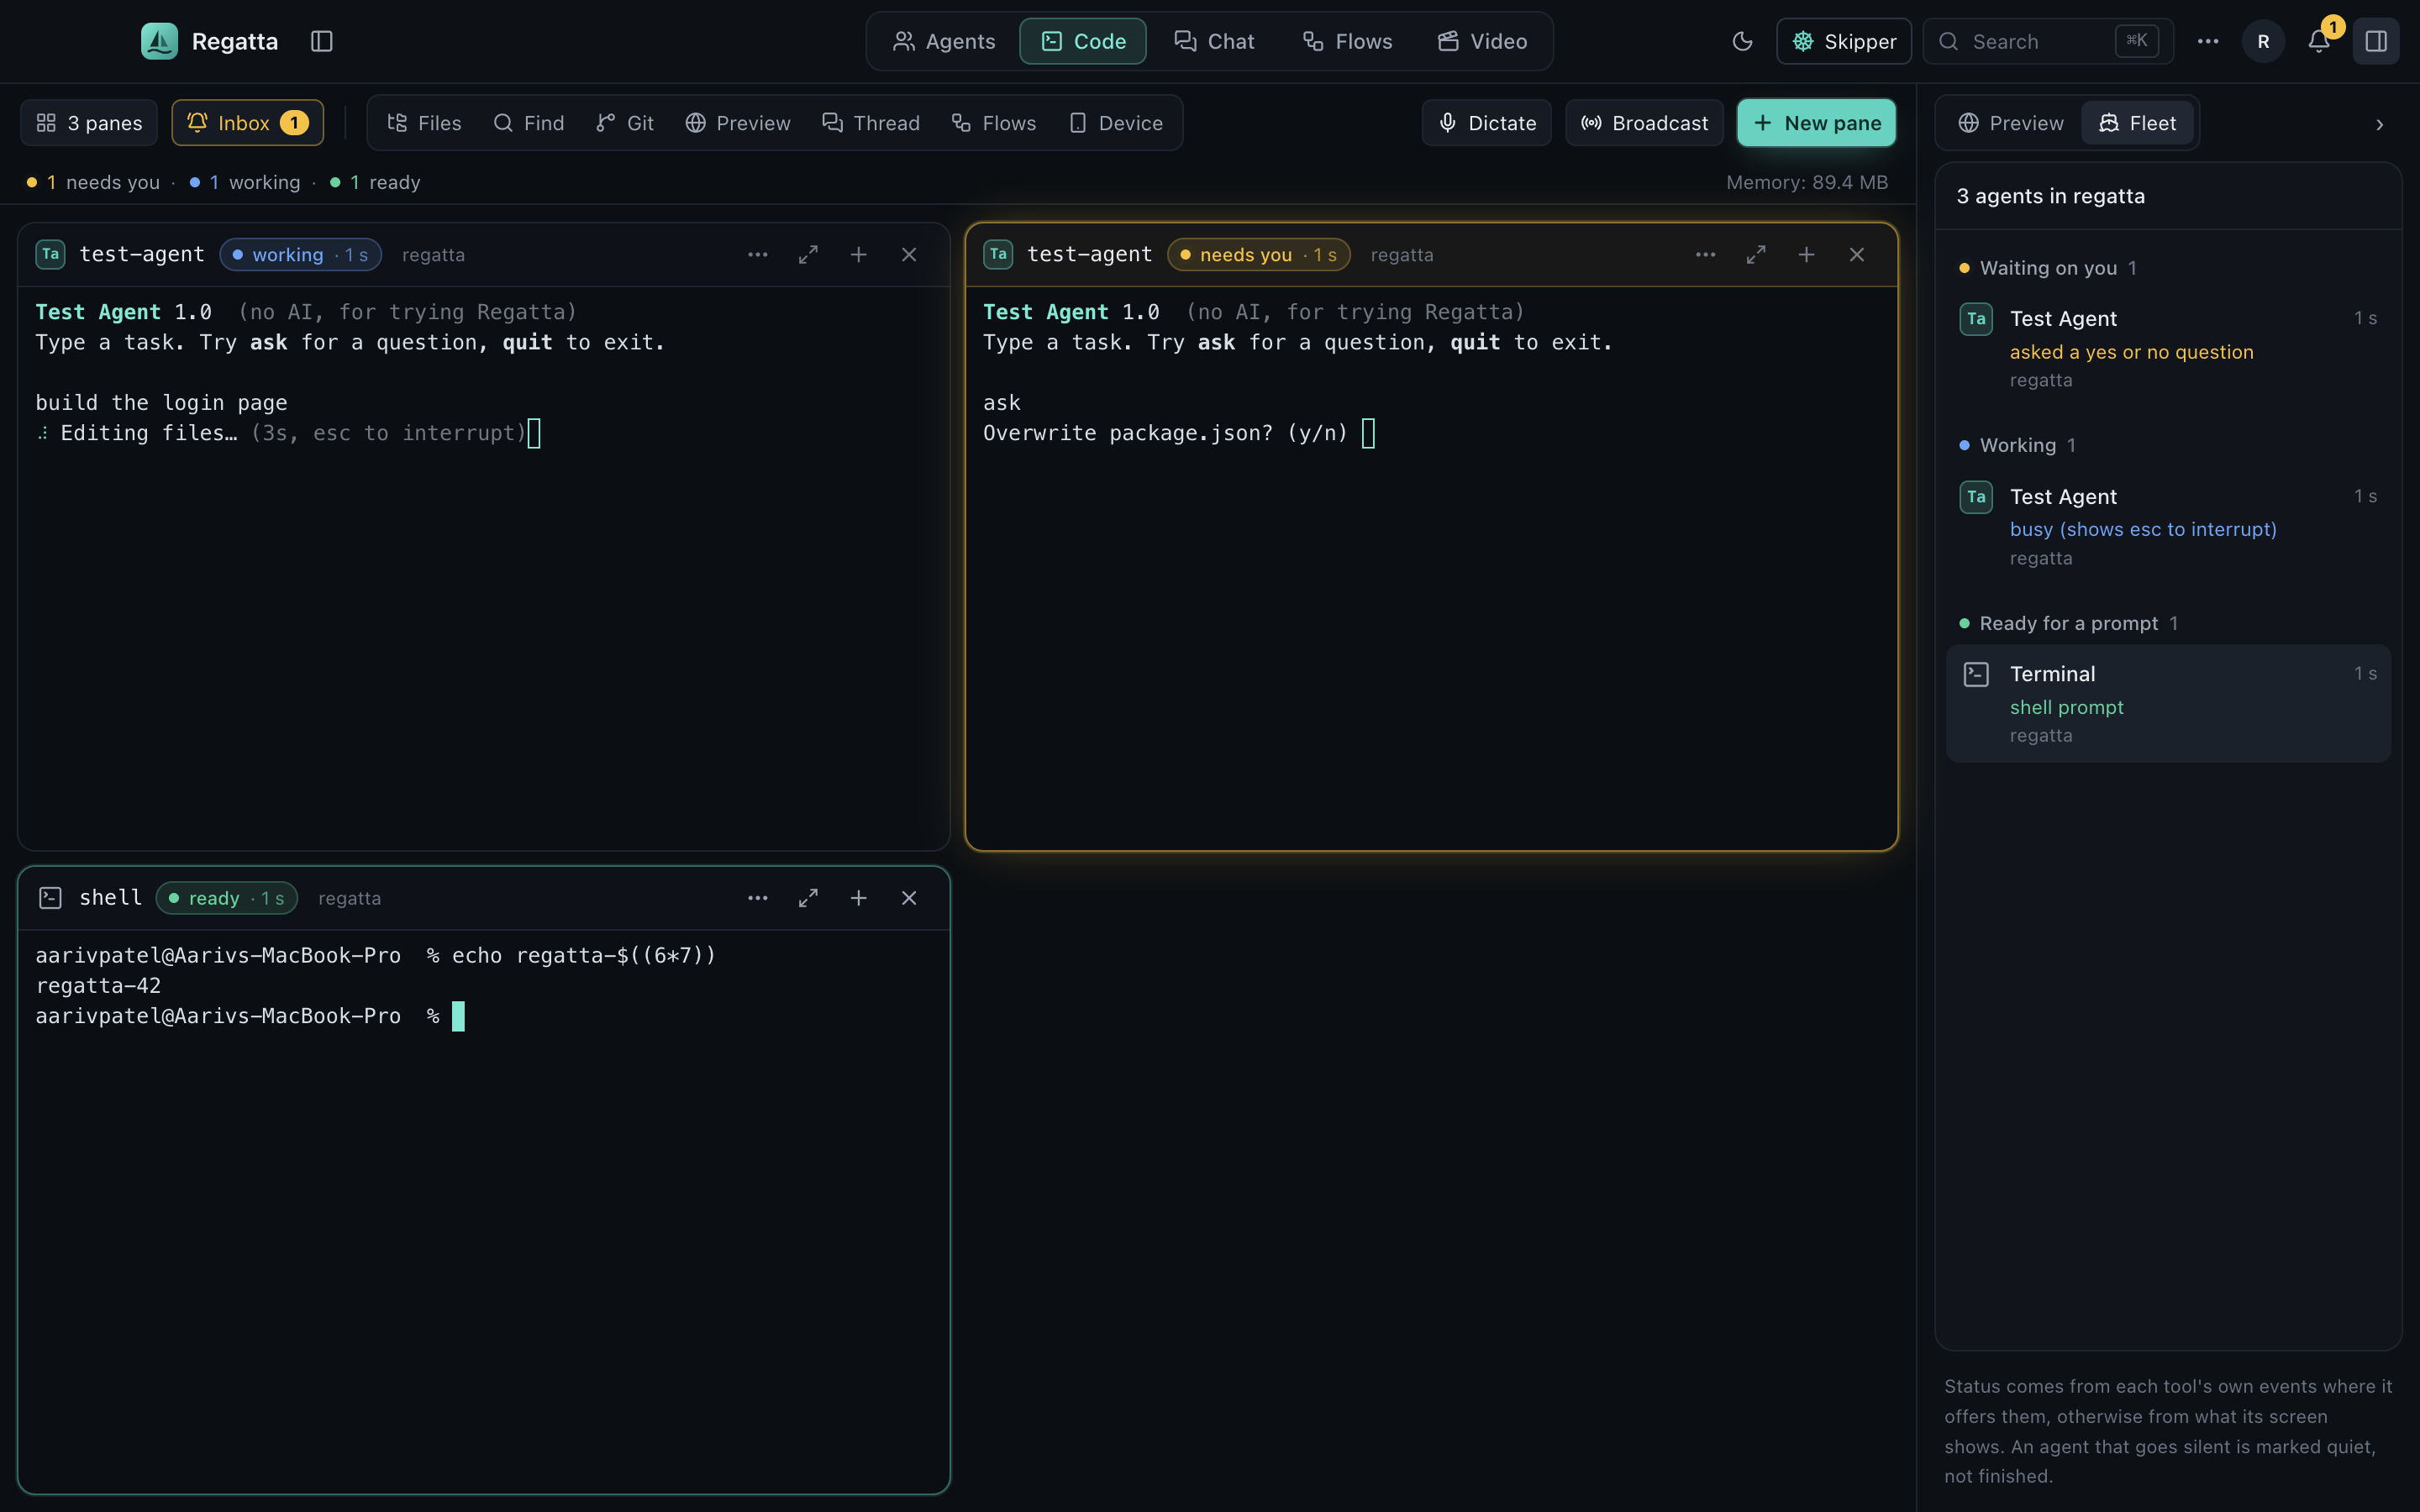
Task: Toggle the right panel icon in top bar
Action: (x=2376, y=41)
